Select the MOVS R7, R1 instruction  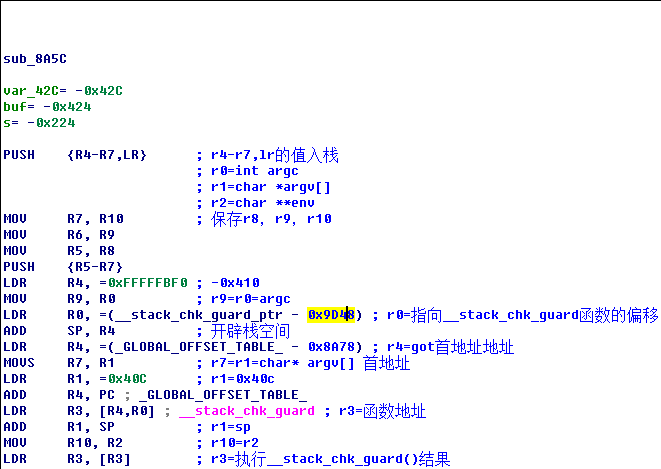[59, 363]
